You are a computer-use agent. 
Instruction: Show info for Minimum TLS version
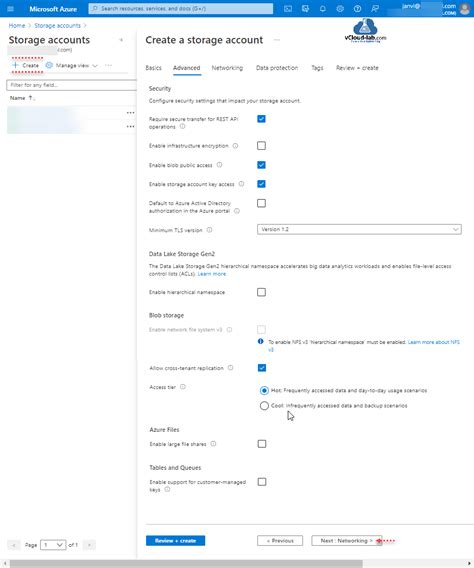[209, 230]
